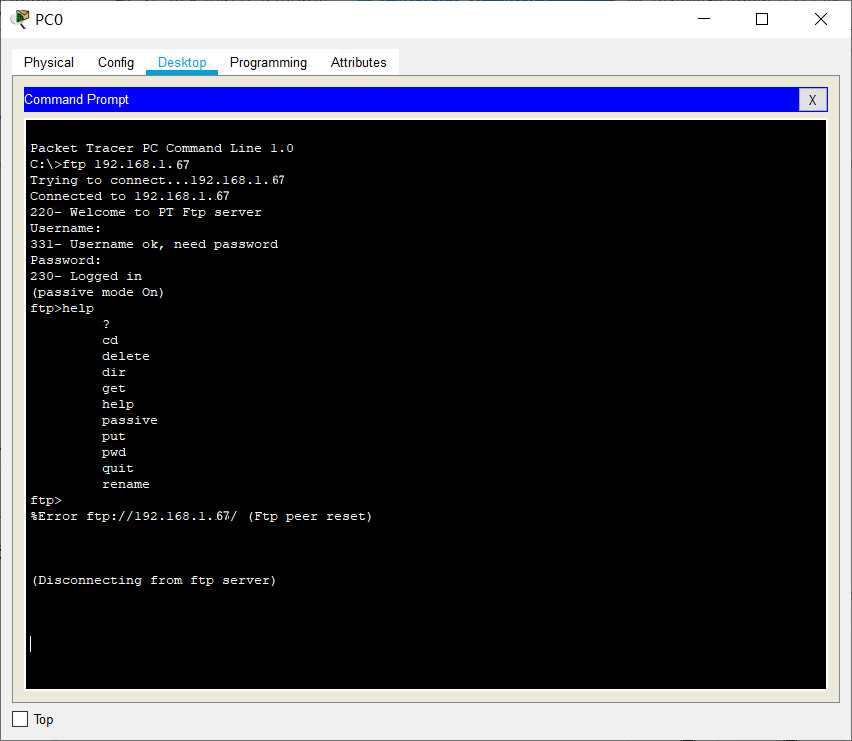Minimize the PC0 window
The width and height of the screenshot is (852, 741).
704,19
